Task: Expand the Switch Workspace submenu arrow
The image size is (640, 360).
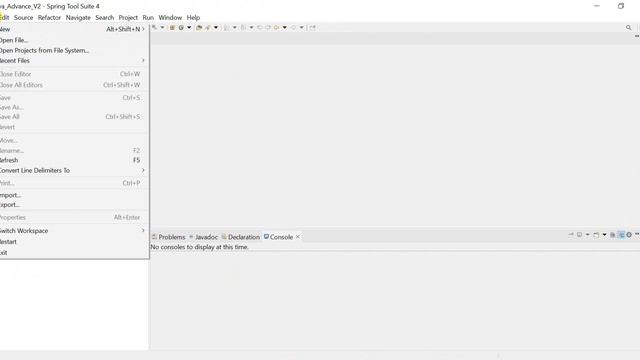Action: (x=143, y=231)
